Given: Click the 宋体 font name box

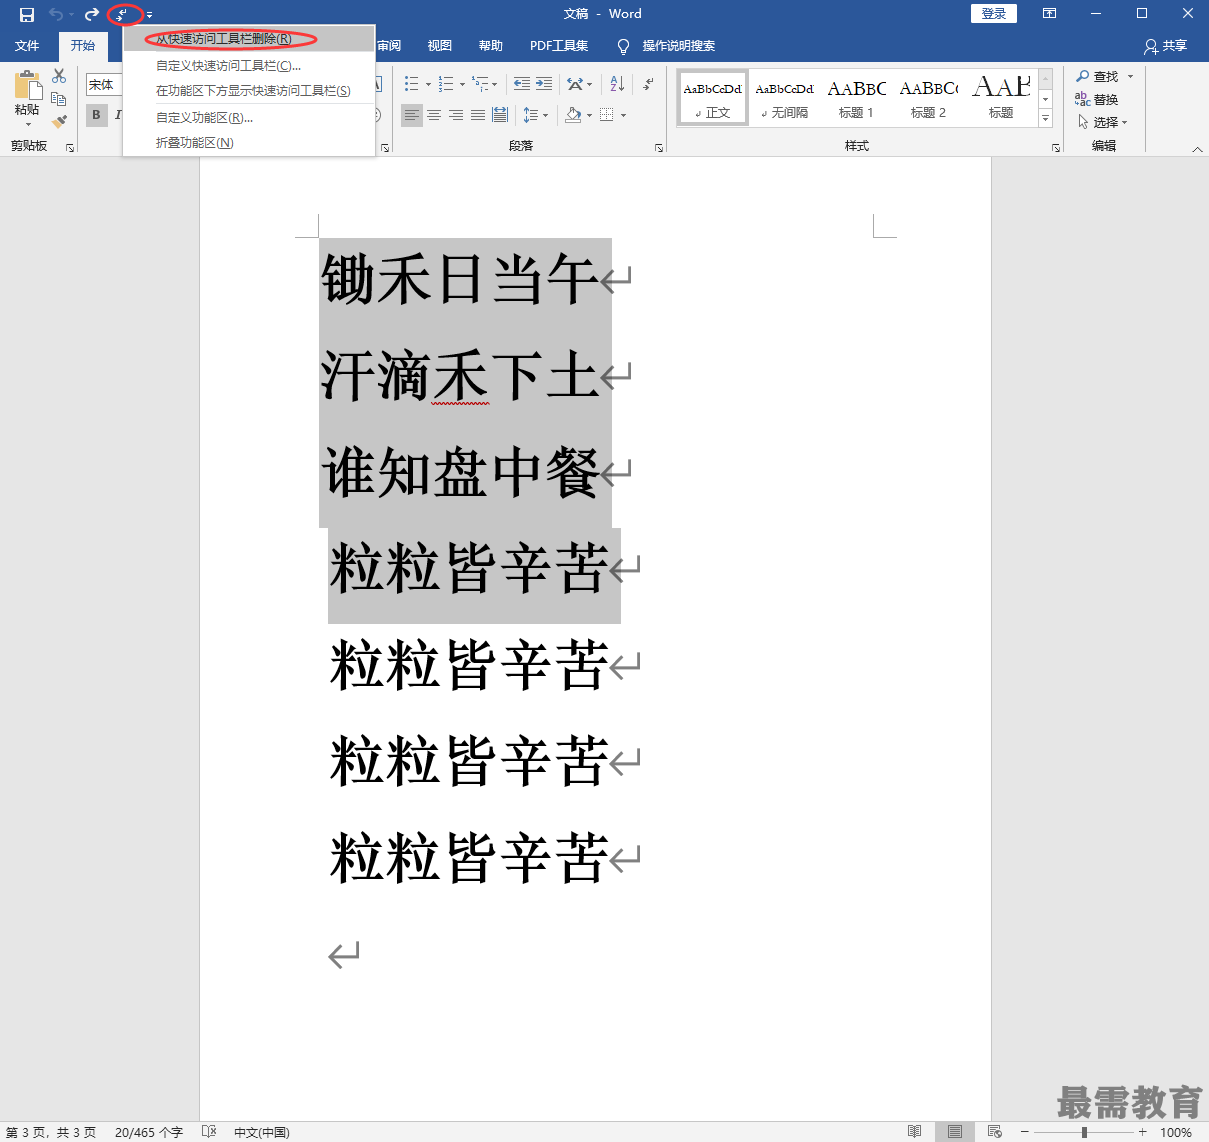Looking at the screenshot, I should (104, 85).
